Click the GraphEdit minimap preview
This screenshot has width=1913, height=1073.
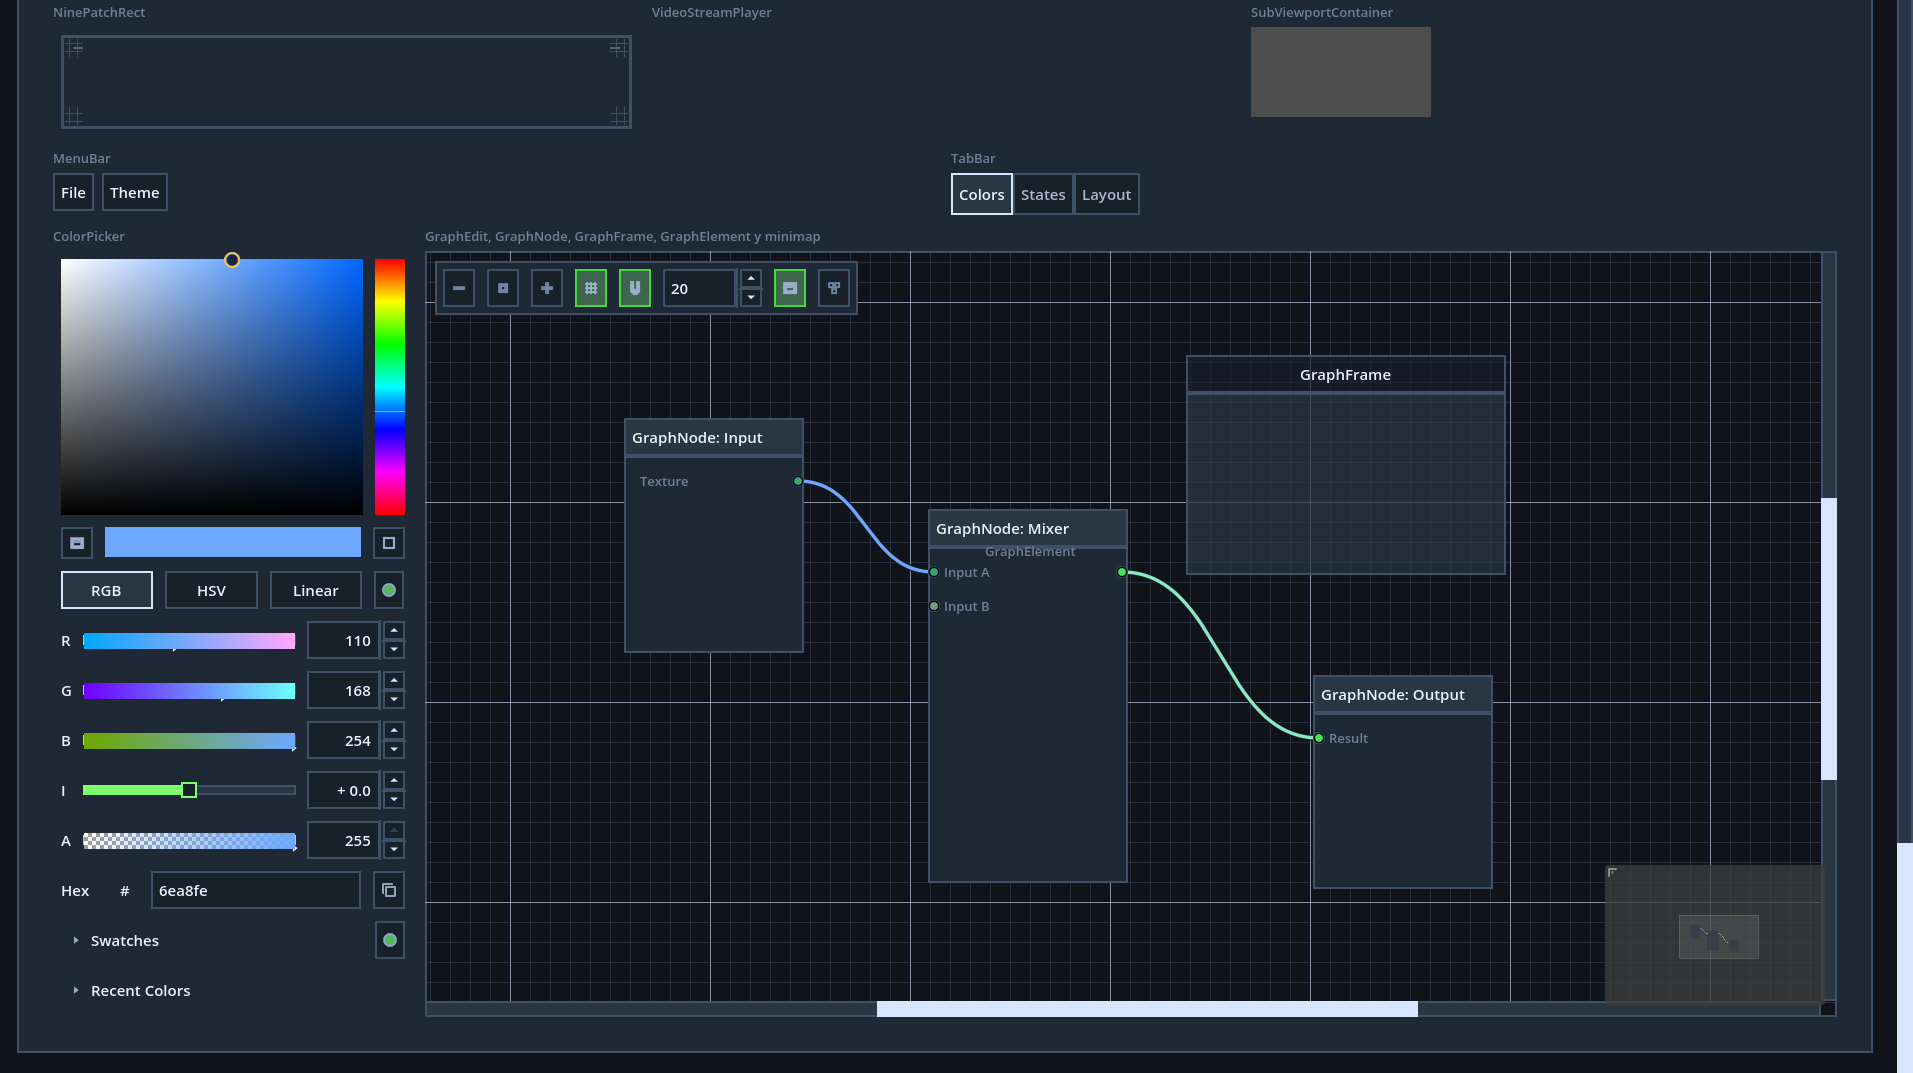(x=1714, y=933)
